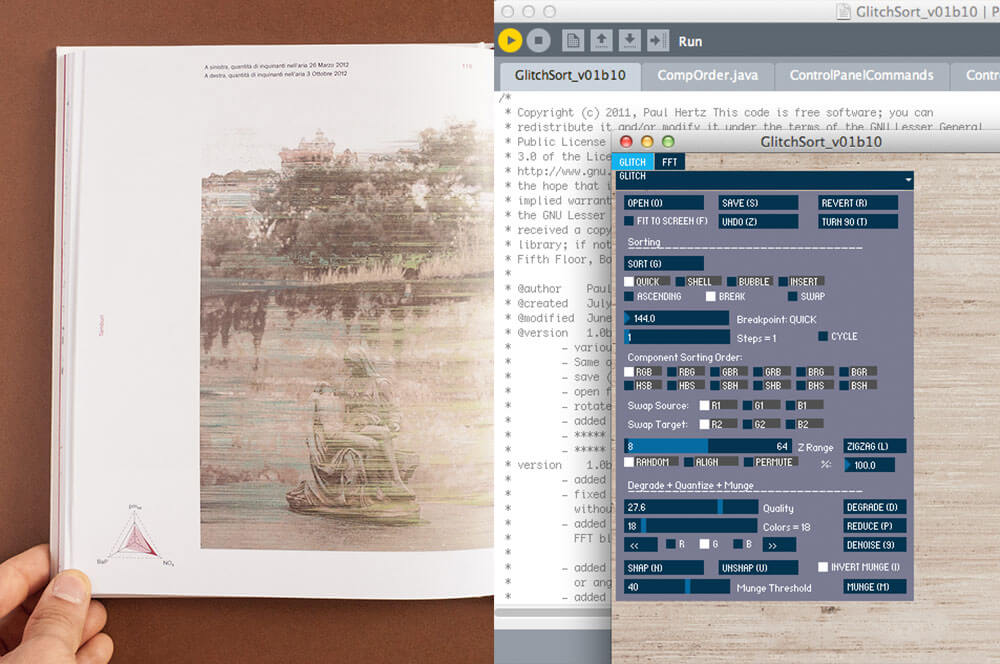Screen dimensions: 1000x664
Task: Start sorting with the SORT (G) button
Action: pos(664,263)
